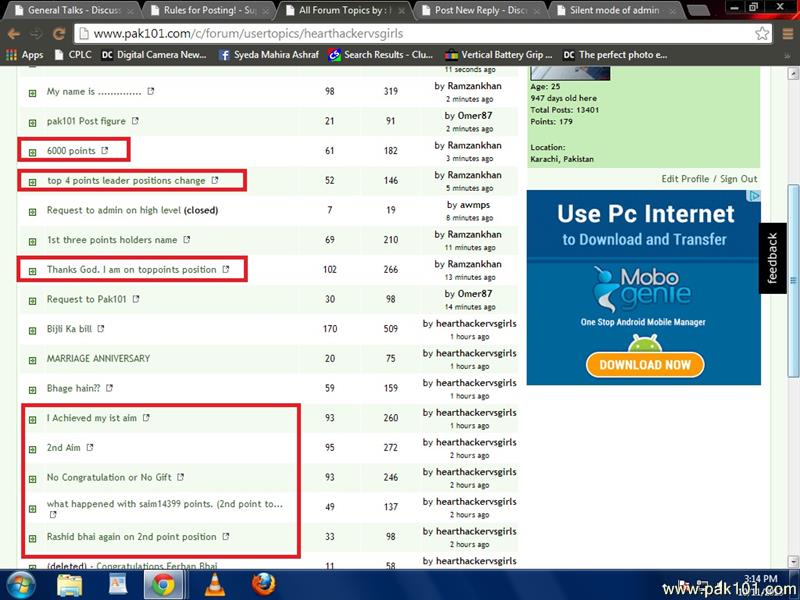Launch VLC media player from the taskbar
This screenshot has height=600, width=800.
coord(214,583)
